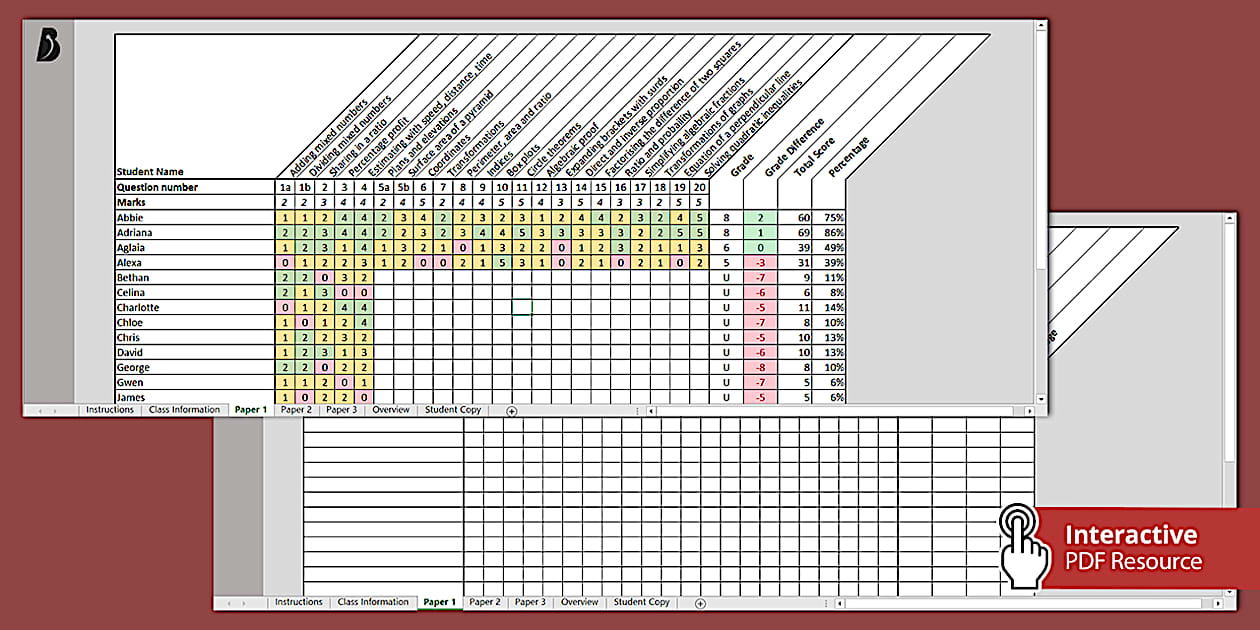This screenshot has height=630, width=1260.
Task: Go to the Overview tab in the front spreadsheet
Action: tap(391, 410)
